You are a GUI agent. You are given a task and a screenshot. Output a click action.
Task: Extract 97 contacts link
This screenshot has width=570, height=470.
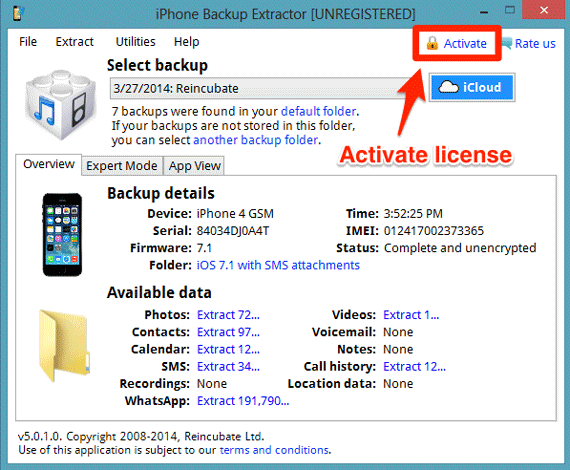coord(228,332)
